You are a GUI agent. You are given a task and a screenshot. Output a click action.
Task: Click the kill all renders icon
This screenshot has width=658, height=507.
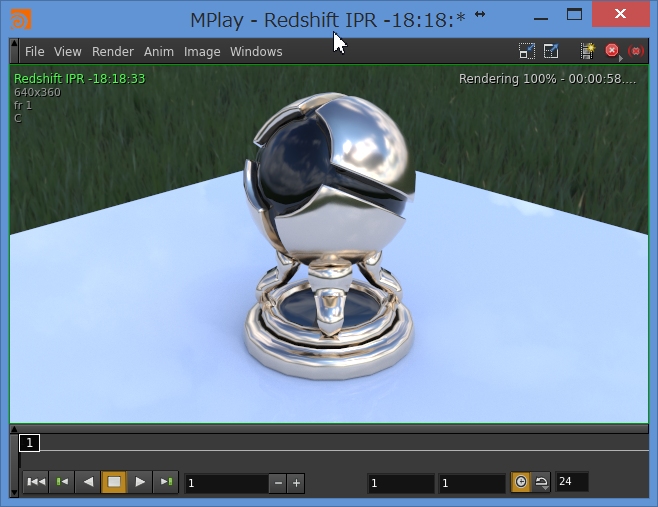636,51
